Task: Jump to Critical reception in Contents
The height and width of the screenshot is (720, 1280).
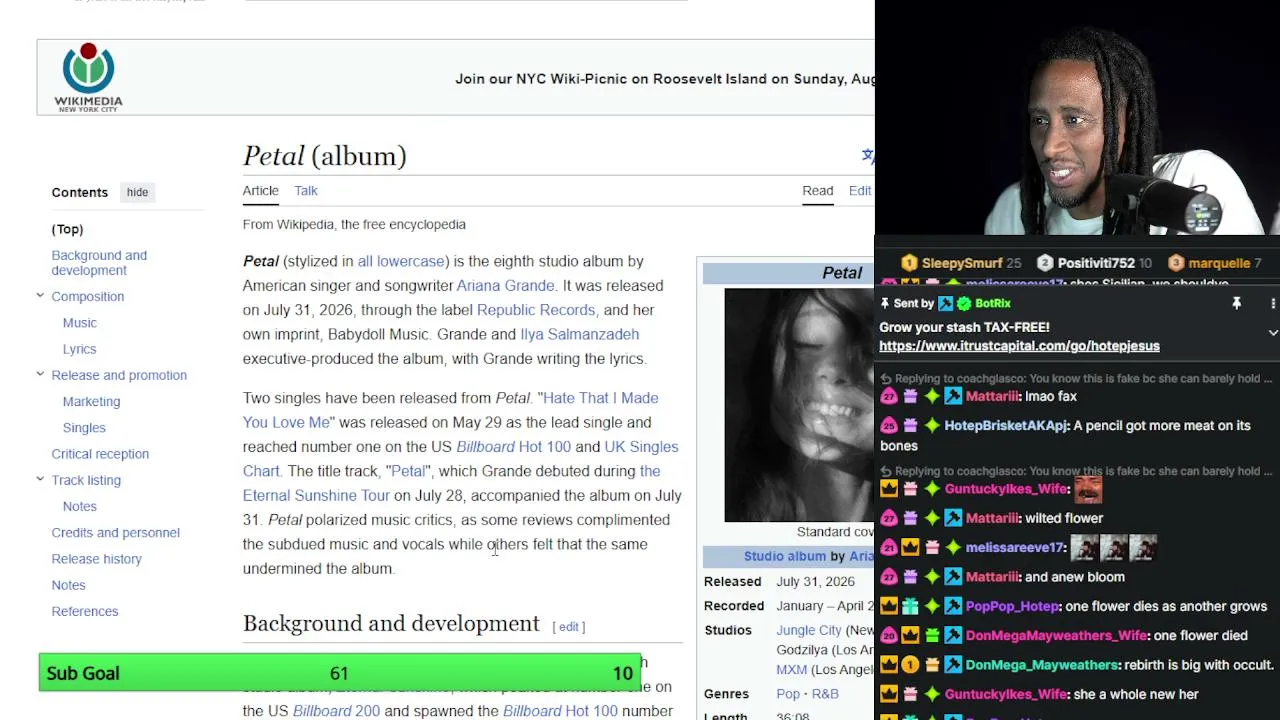Action: (x=100, y=454)
